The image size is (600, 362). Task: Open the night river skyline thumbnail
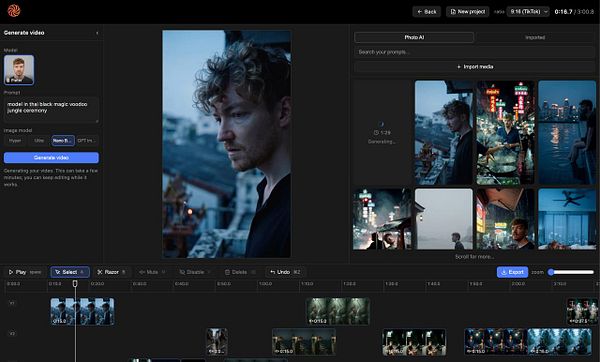(x=567, y=132)
